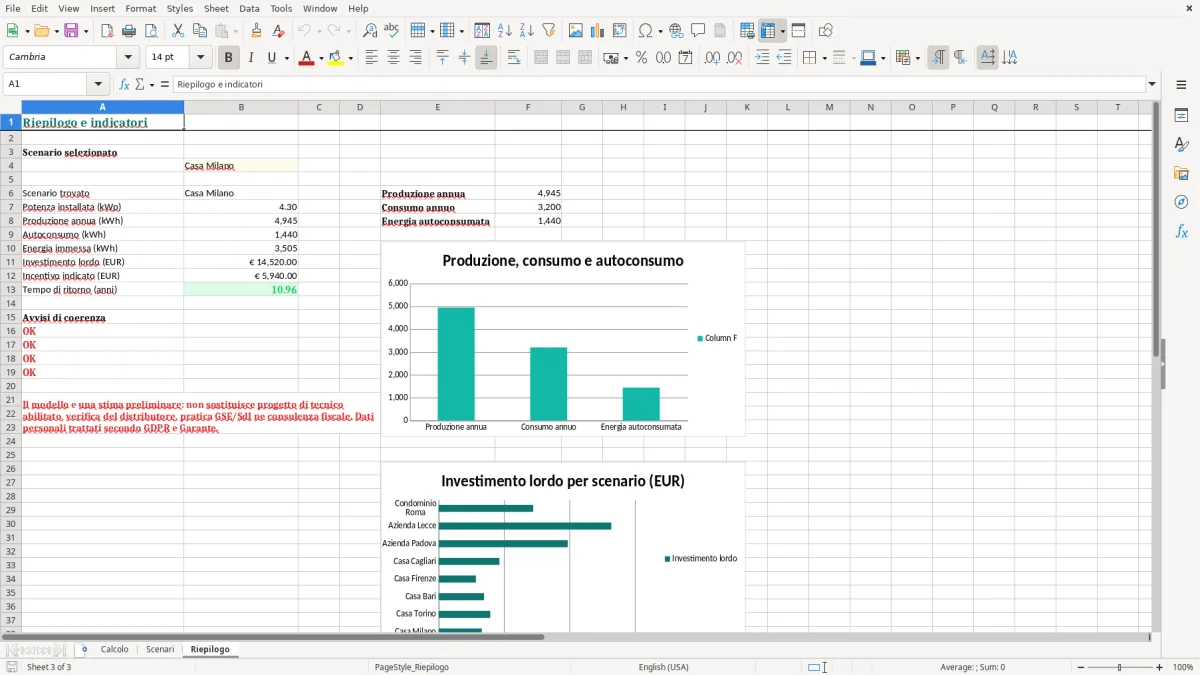Image resolution: width=1200 pixels, height=675 pixels.
Task: Toggle Bold formatting
Action: pos(229,58)
